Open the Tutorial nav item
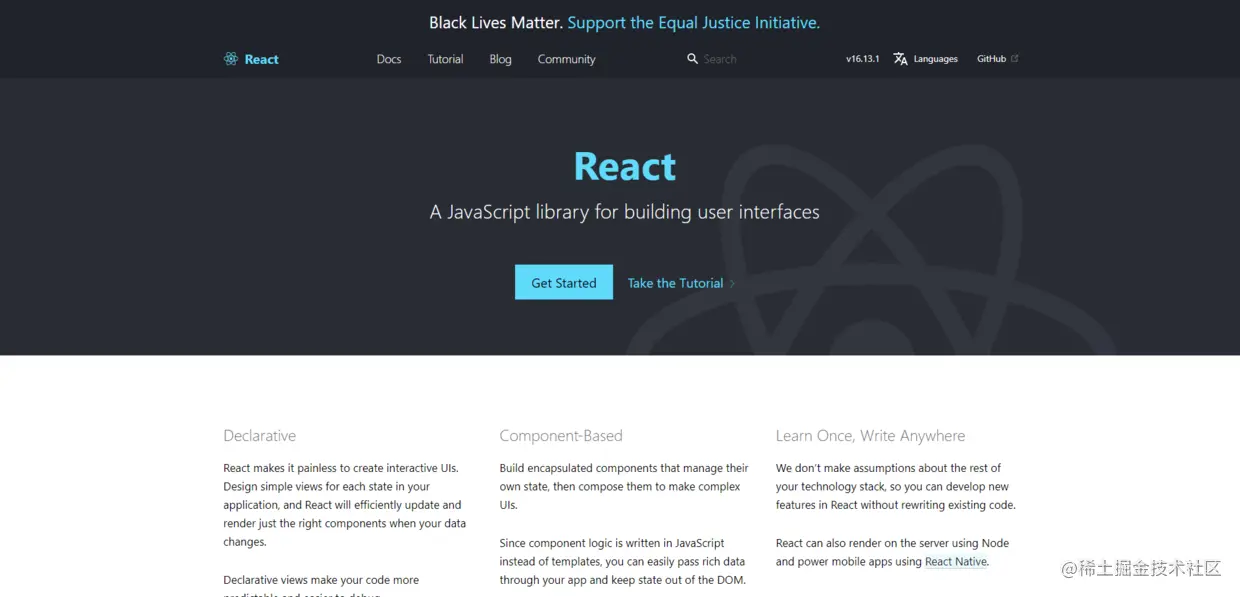The height and width of the screenshot is (597, 1240). (x=445, y=59)
